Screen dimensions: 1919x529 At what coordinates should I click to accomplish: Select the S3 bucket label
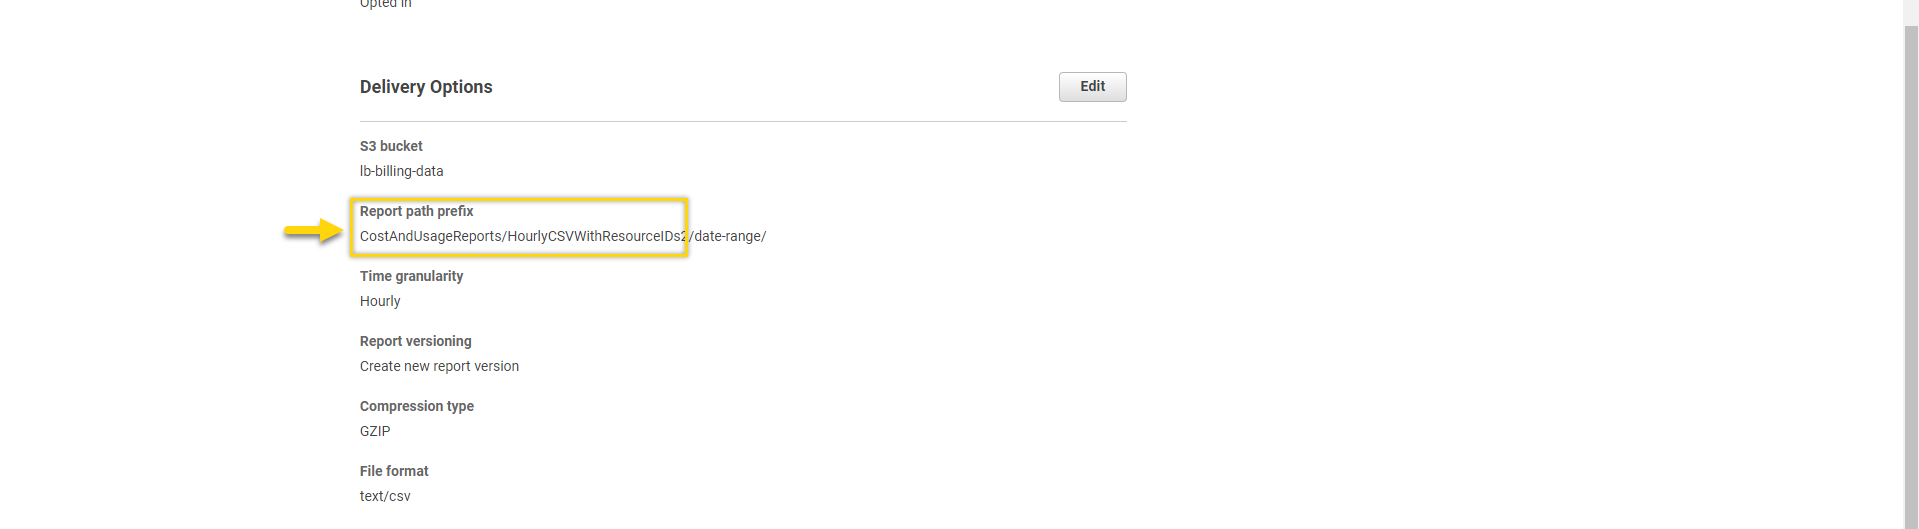(x=391, y=146)
